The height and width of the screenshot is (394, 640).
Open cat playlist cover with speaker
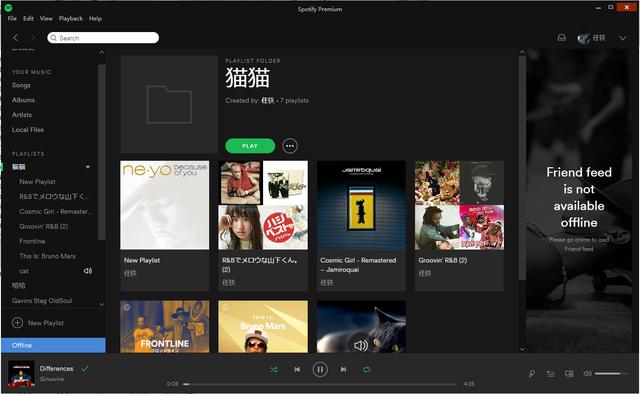tap(361, 327)
